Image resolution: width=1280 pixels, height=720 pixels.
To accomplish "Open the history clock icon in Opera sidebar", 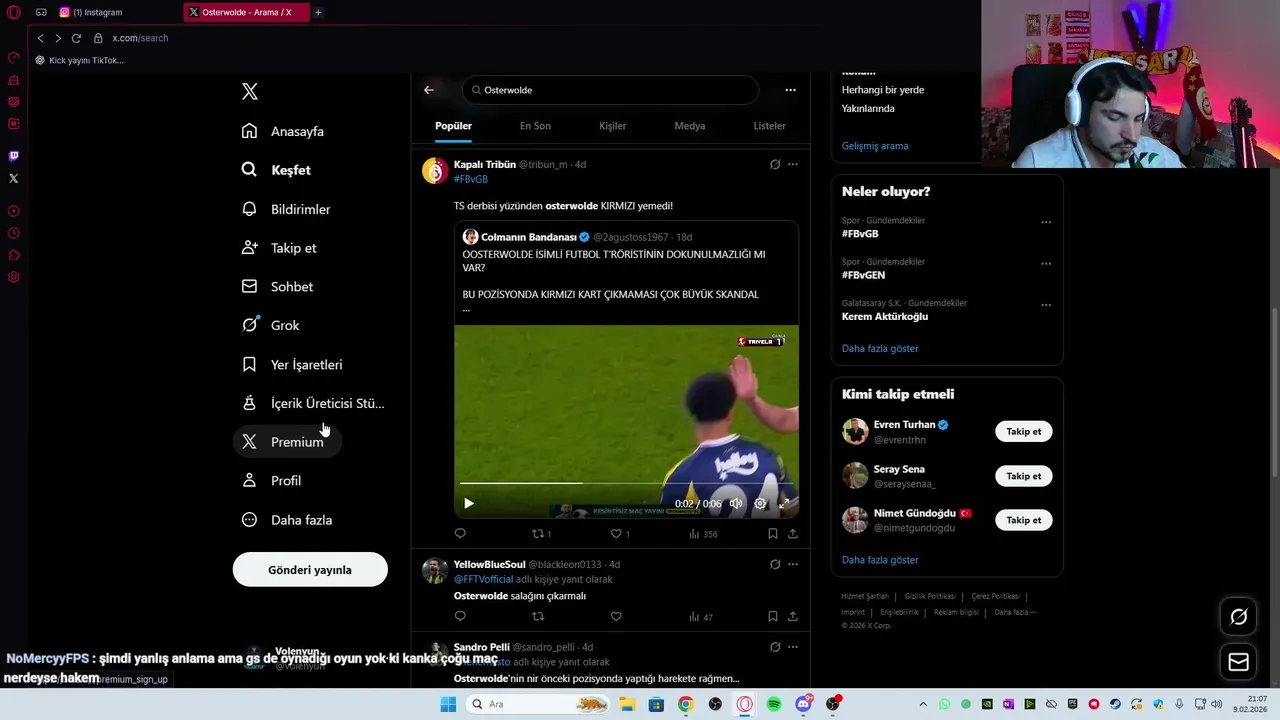I will click(x=13, y=233).
